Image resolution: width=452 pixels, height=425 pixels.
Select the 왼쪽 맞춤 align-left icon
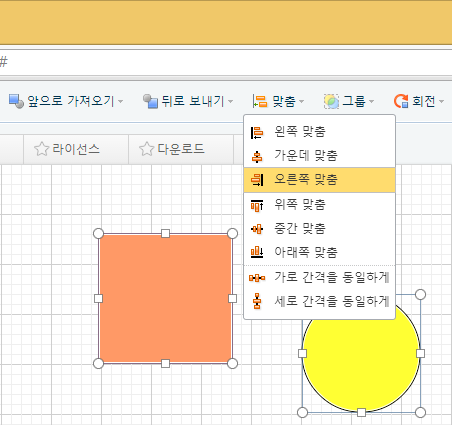(x=257, y=132)
